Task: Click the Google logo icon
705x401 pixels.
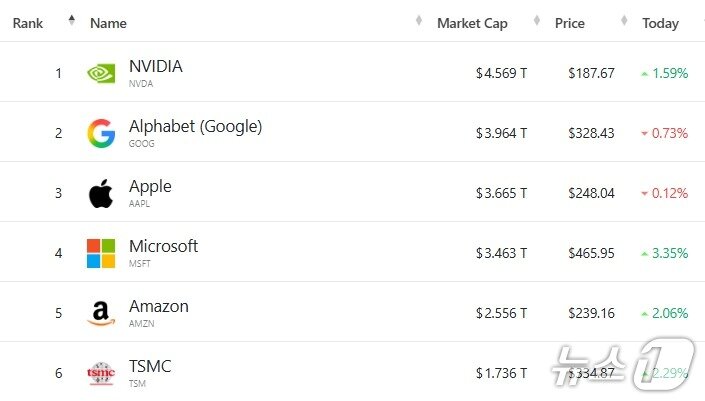Action: point(101,133)
